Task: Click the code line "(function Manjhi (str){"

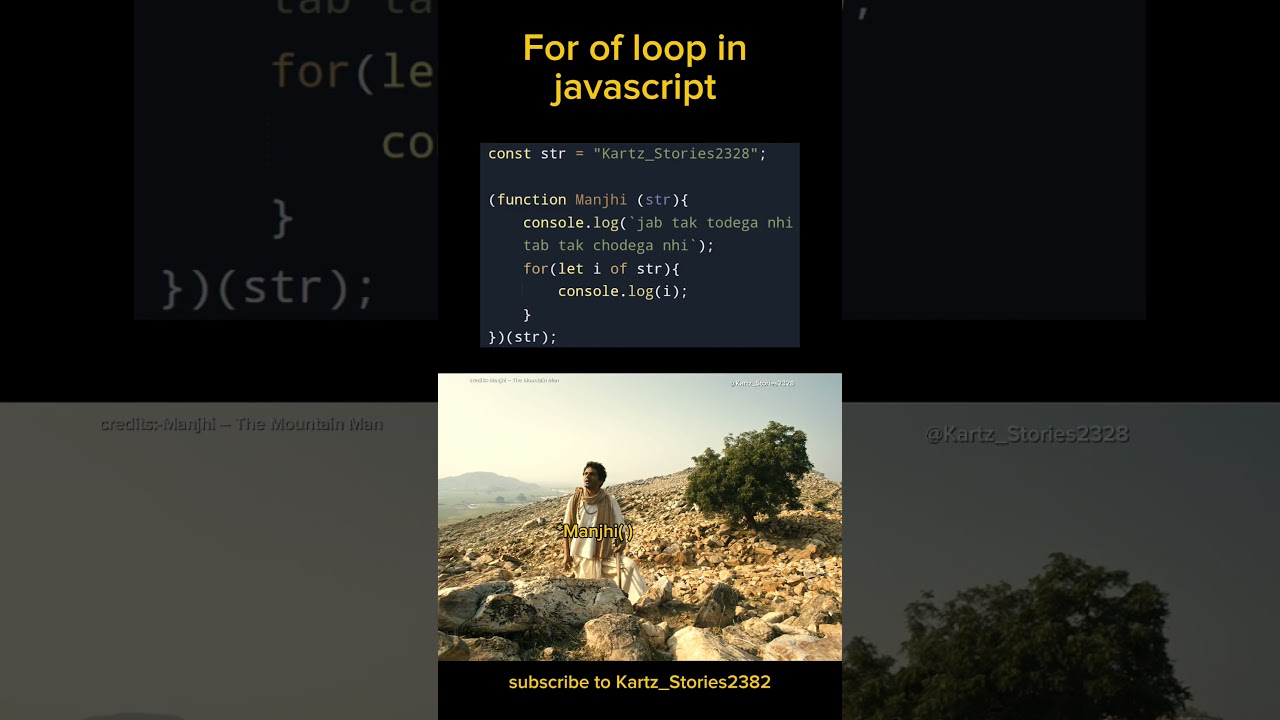Action: 588,200
